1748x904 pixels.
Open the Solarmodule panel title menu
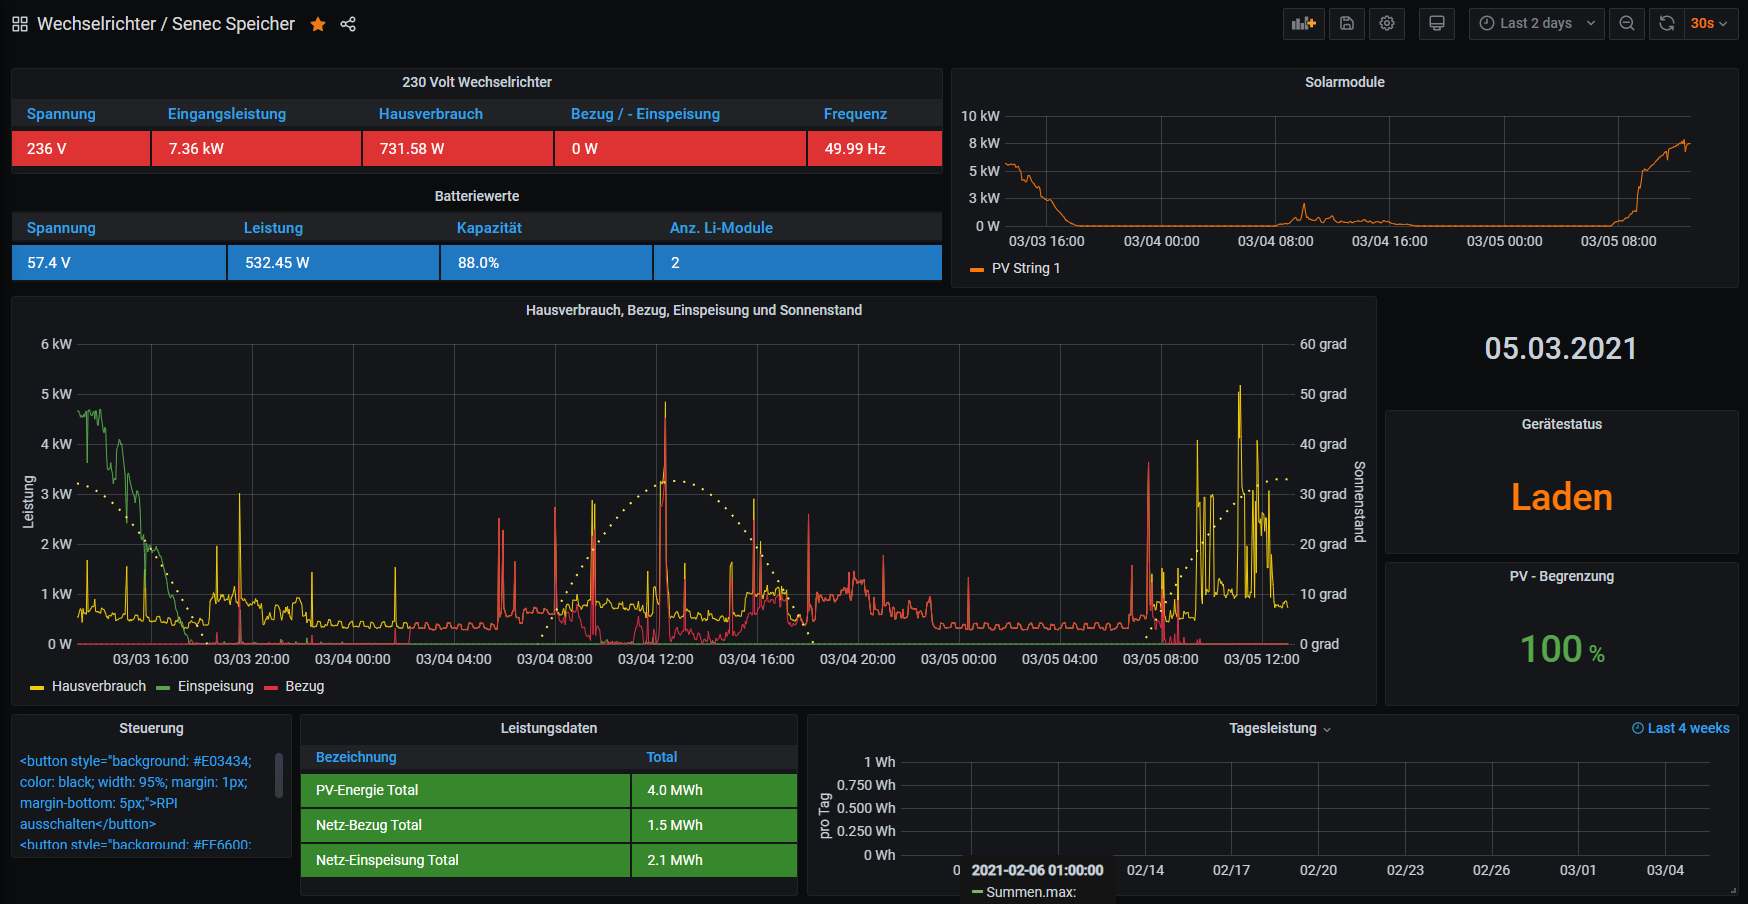tap(1344, 82)
